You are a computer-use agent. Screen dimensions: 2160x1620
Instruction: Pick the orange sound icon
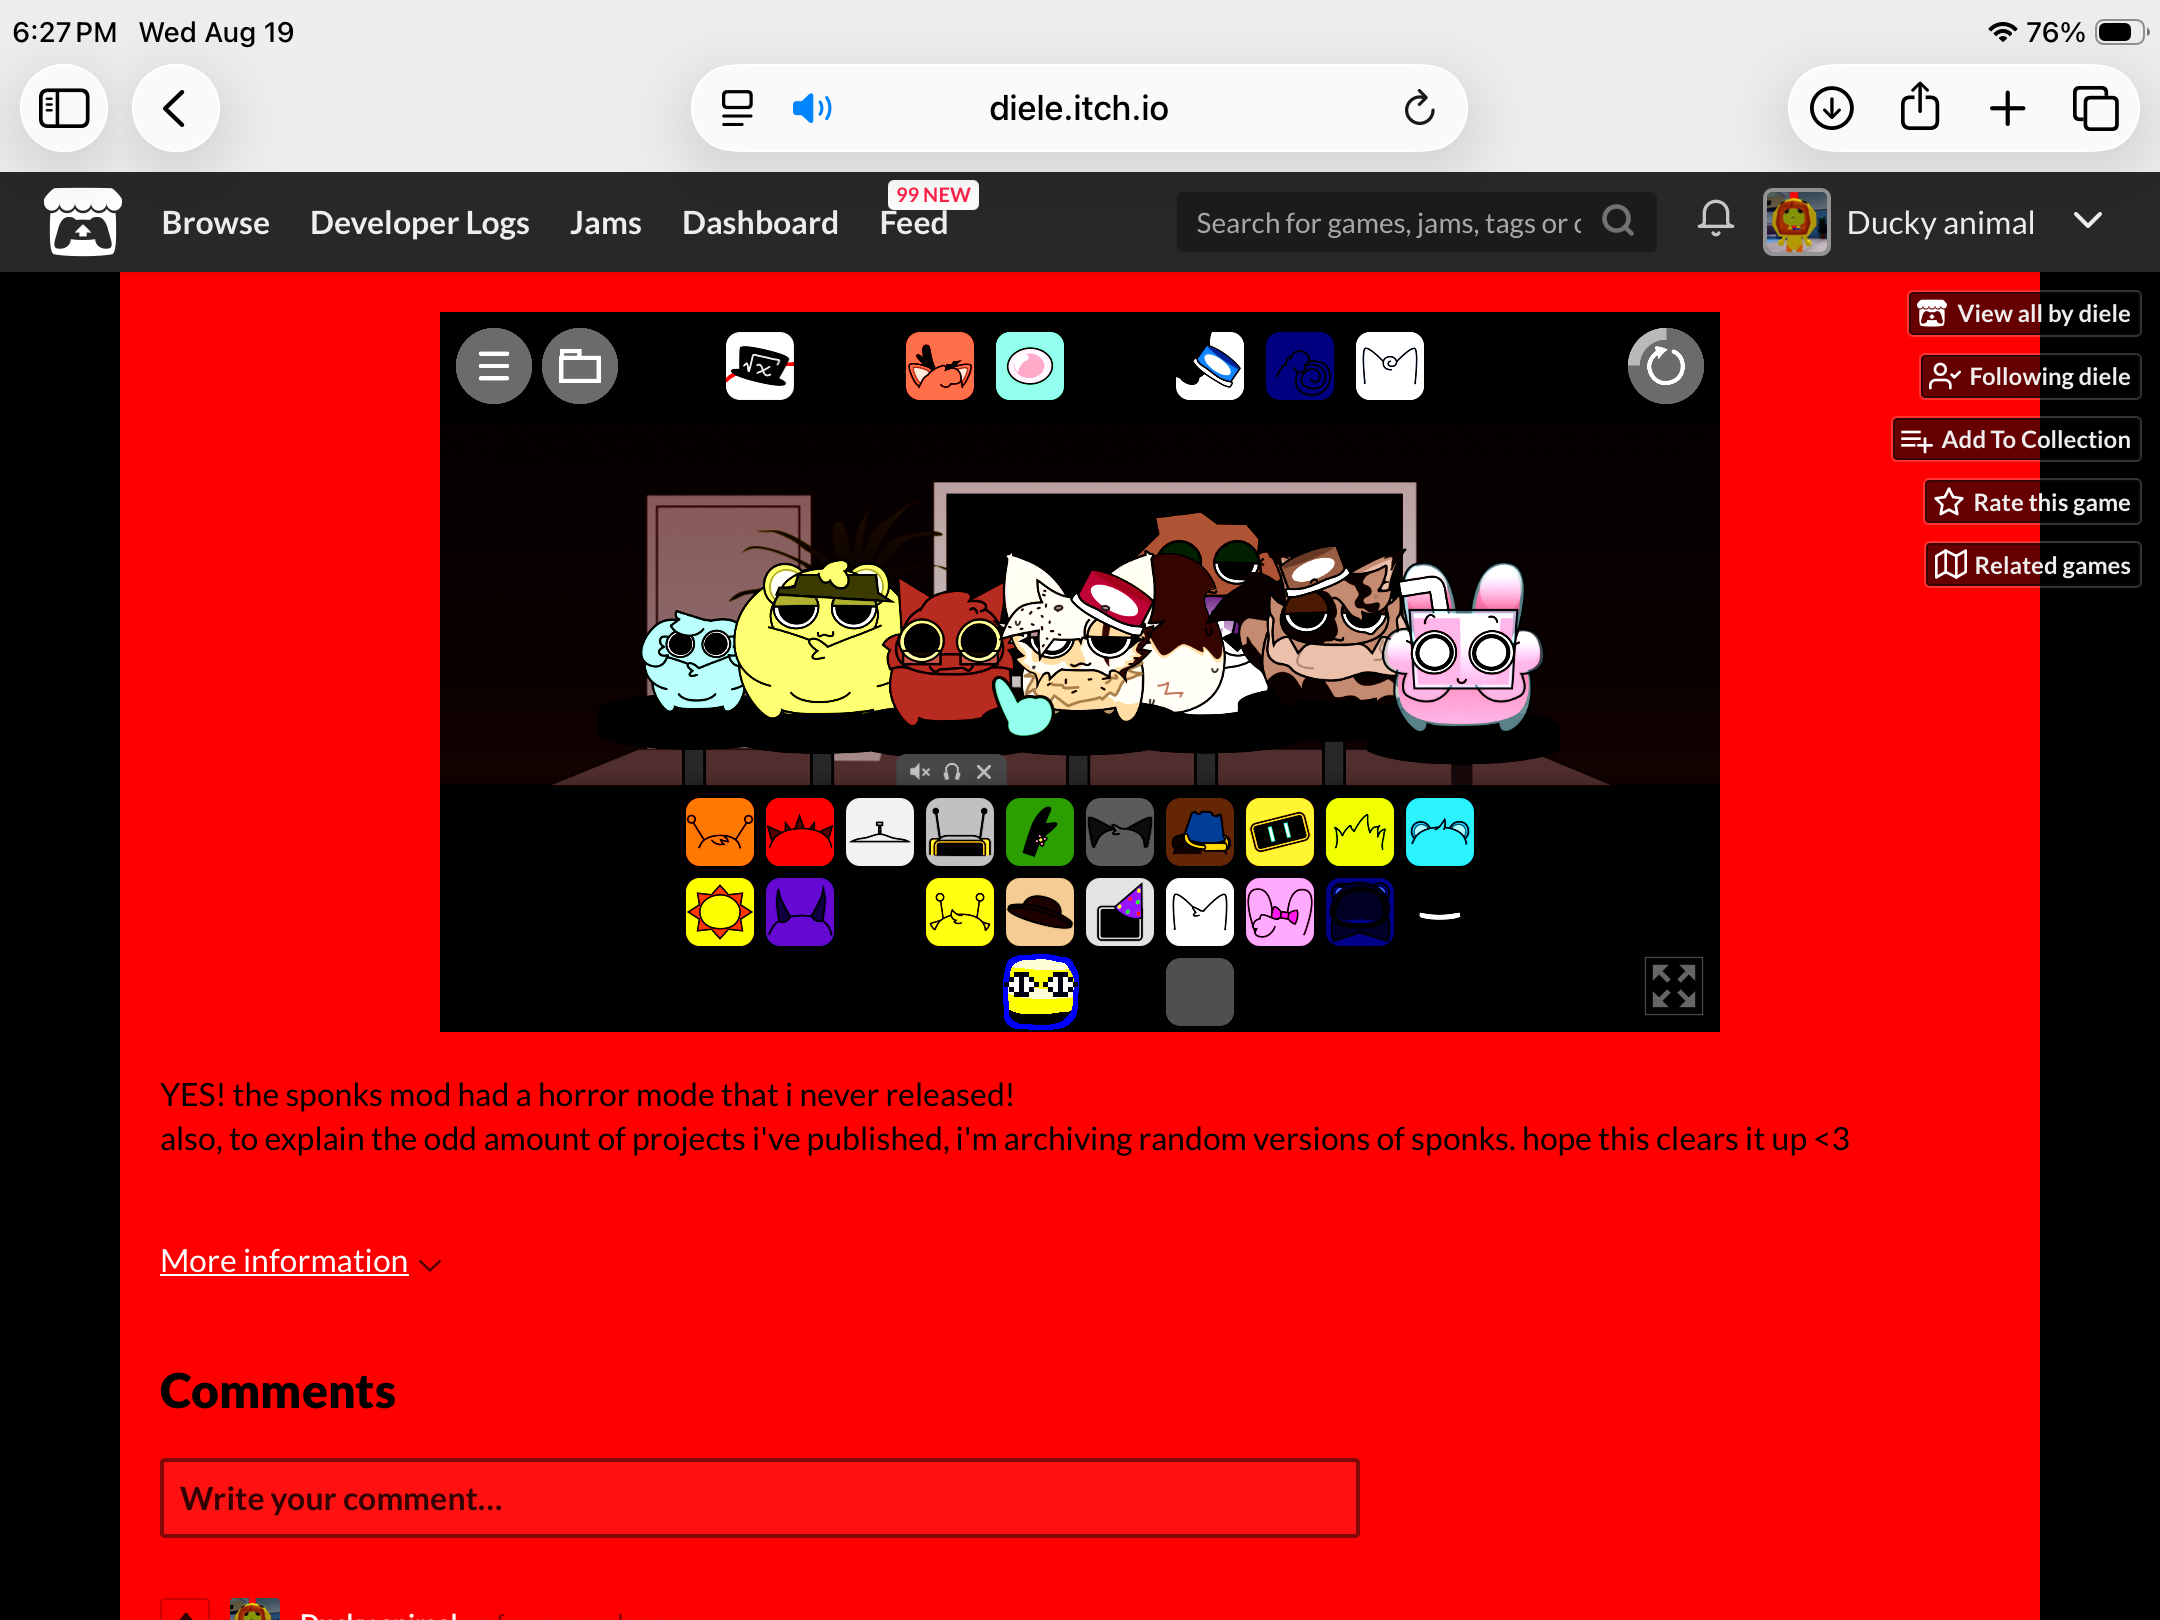coord(720,832)
